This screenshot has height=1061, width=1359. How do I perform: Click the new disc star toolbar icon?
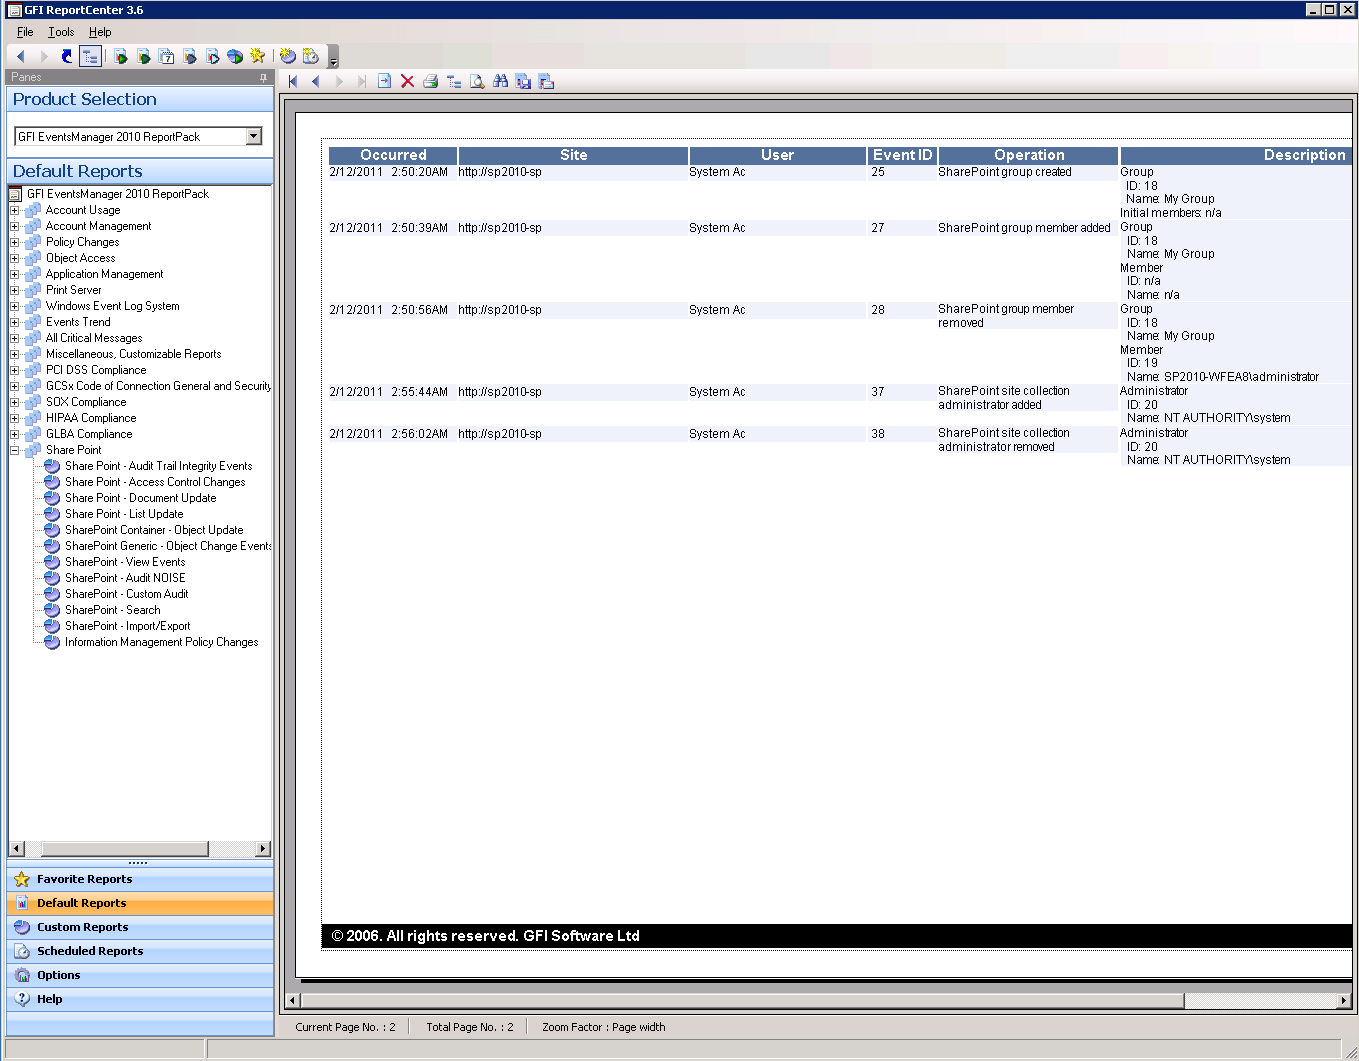point(288,56)
